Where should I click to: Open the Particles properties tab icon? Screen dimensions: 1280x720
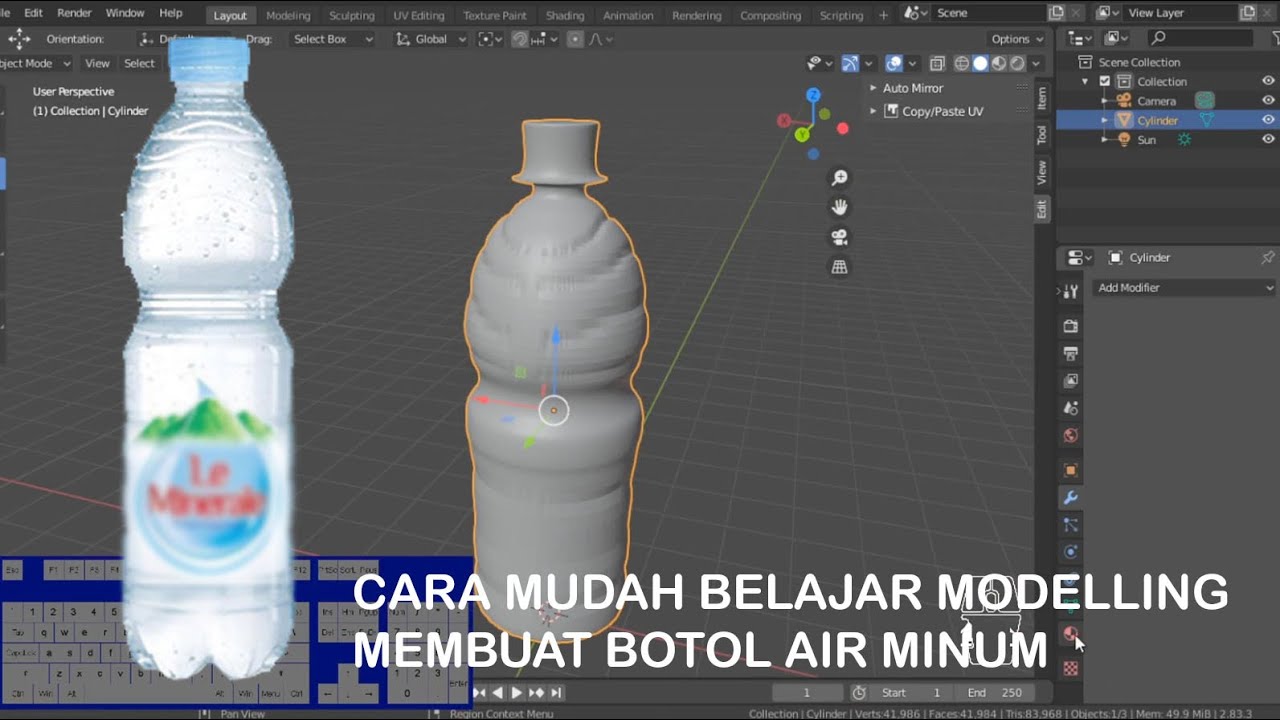pyautogui.click(x=1070, y=524)
